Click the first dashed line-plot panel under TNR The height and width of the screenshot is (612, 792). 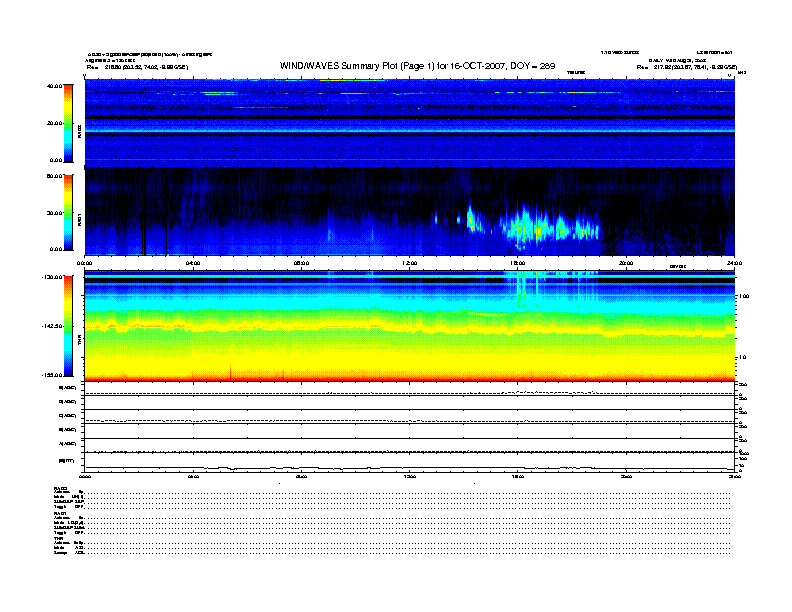(x=409, y=389)
